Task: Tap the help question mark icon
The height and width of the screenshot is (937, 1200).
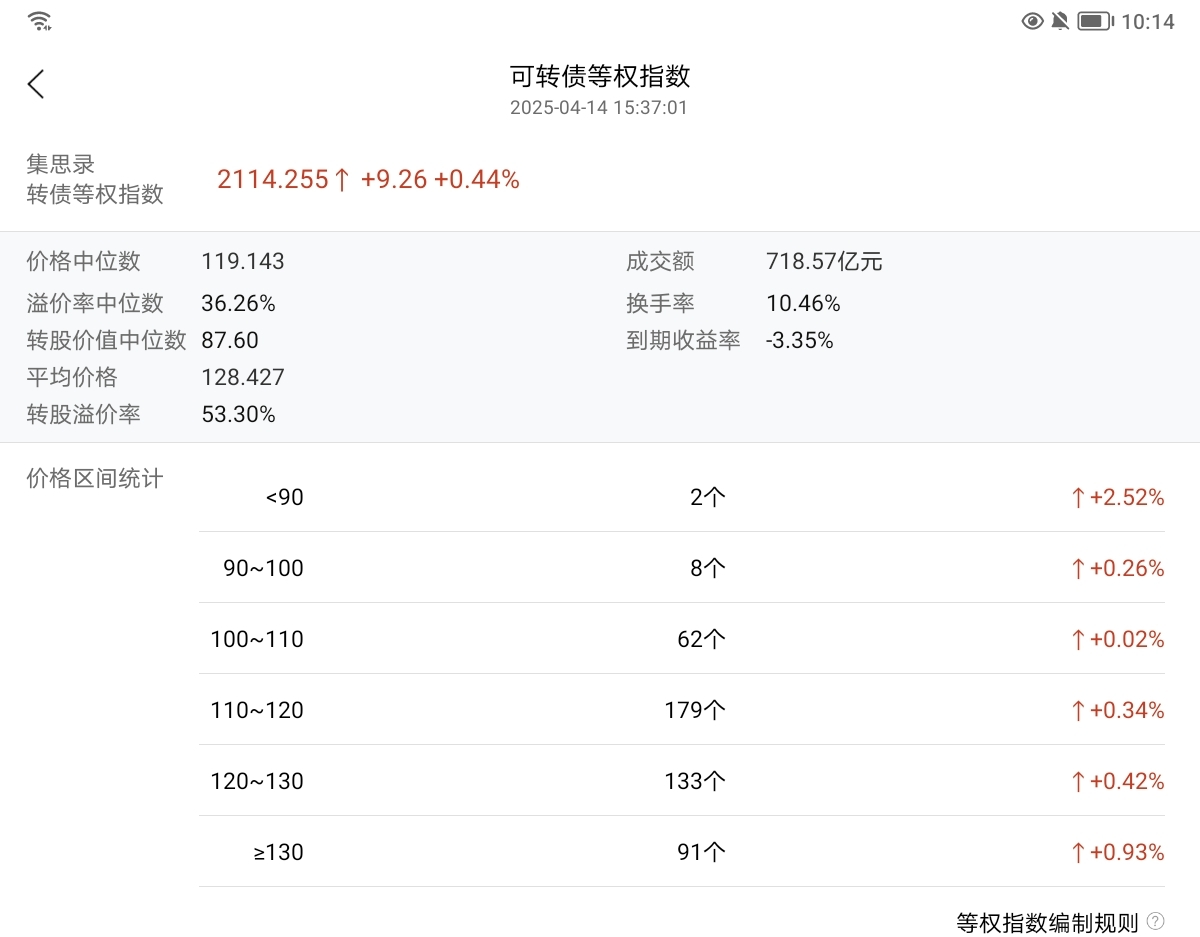Action: point(1155,921)
